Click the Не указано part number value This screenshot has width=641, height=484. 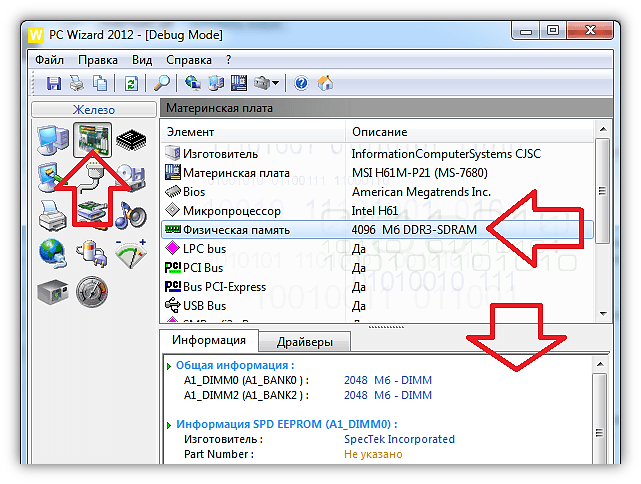(x=373, y=455)
